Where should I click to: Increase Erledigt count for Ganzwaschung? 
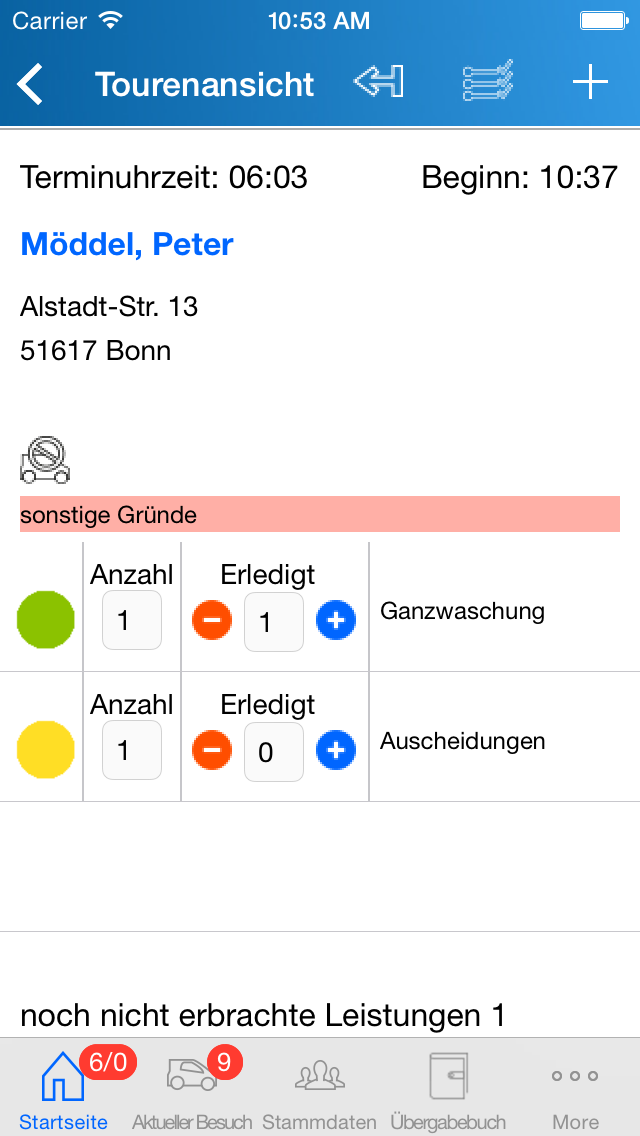pos(336,621)
